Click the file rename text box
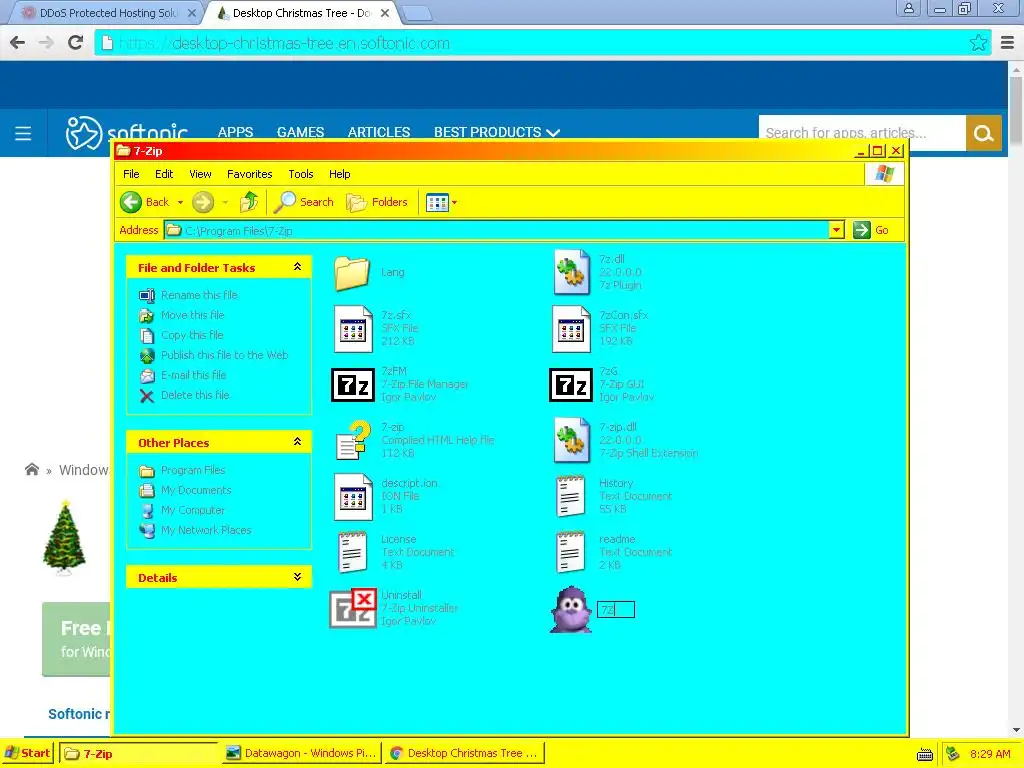Viewport: 1024px width, 768px height. point(616,609)
